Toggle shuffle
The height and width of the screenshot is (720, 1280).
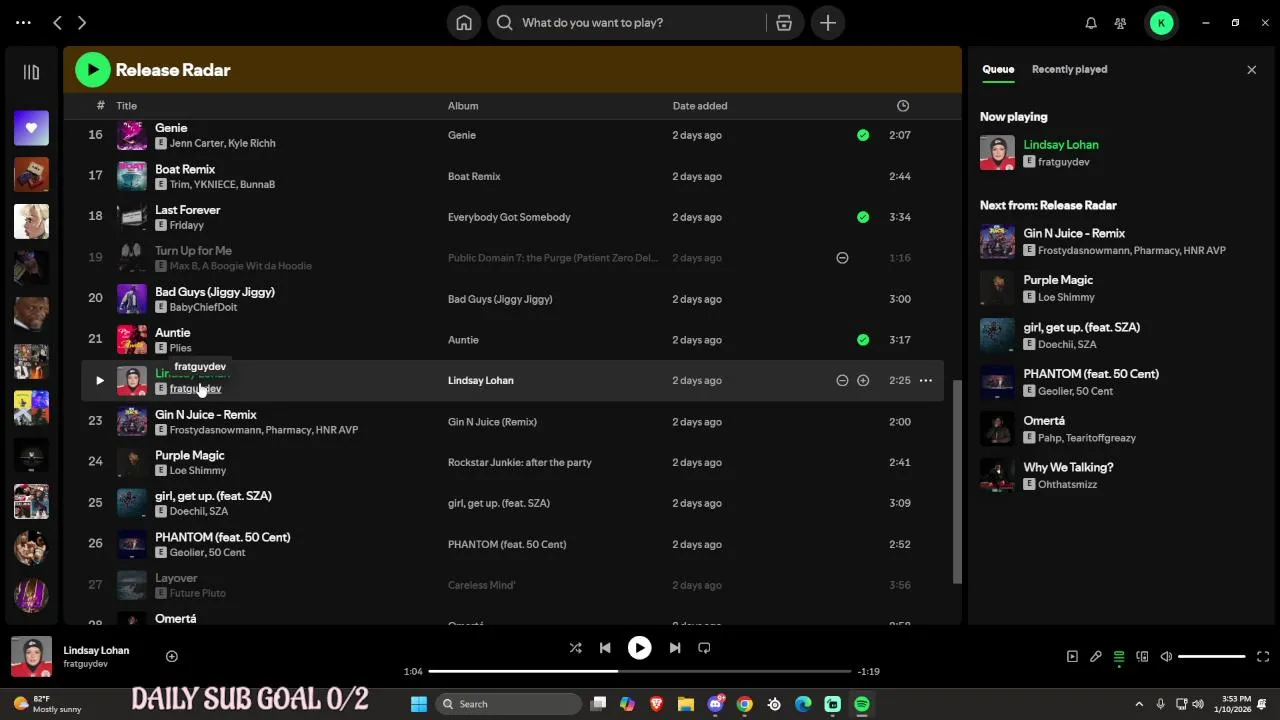575,648
